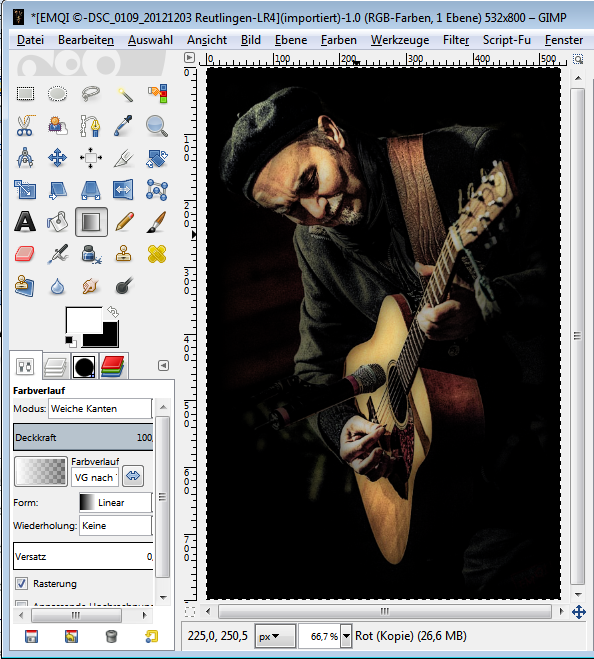Select the Clone stamp tool
The width and height of the screenshot is (594, 659).
click(x=124, y=254)
